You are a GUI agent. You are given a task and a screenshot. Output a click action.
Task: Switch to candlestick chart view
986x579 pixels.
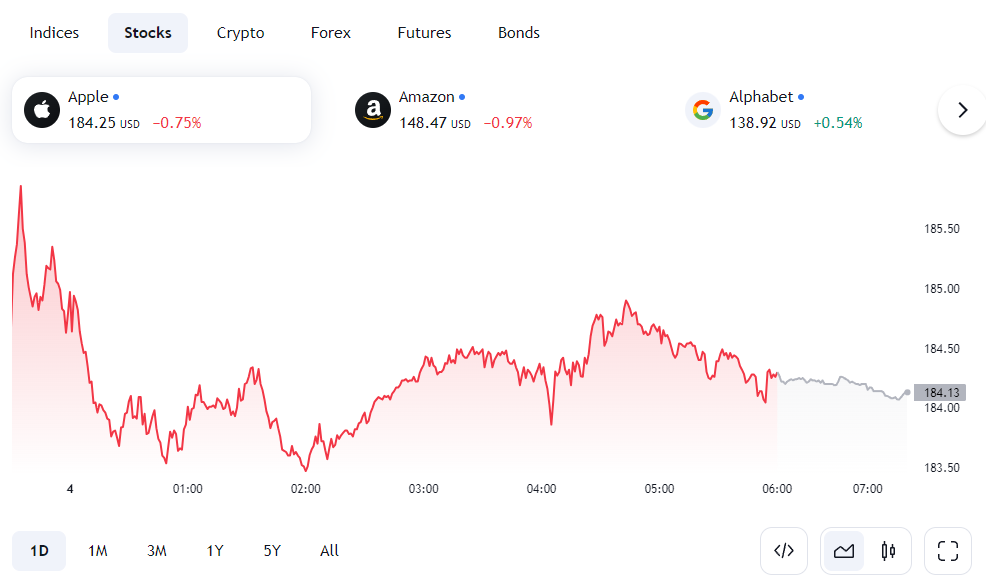(887, 550)
